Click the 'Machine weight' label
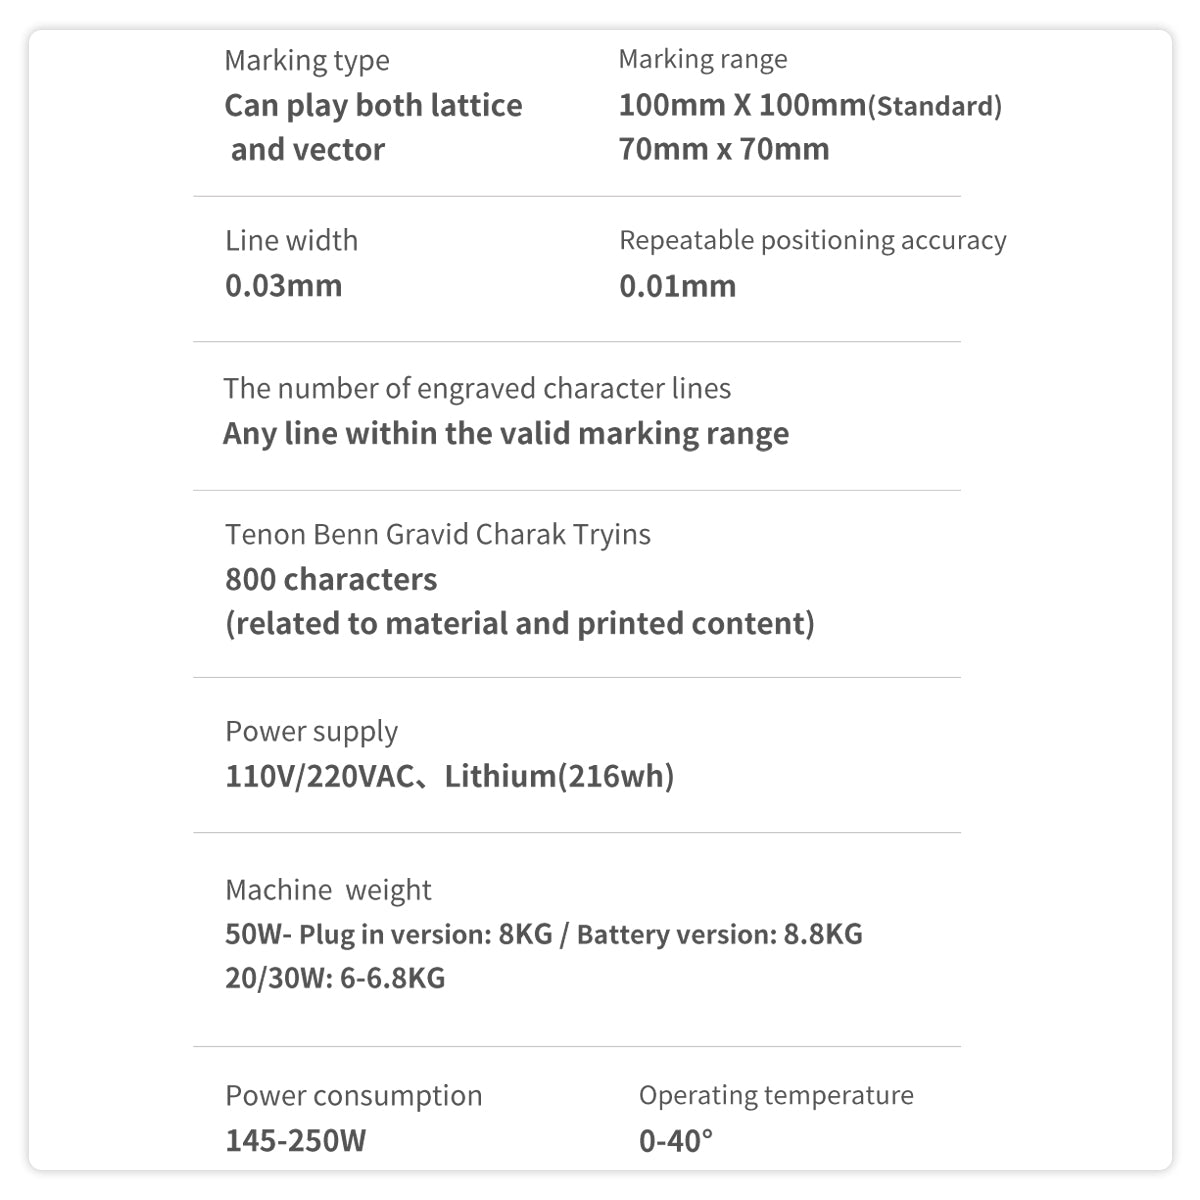The width and height of the screenshot is (1200, 1200). click(328, 890)
